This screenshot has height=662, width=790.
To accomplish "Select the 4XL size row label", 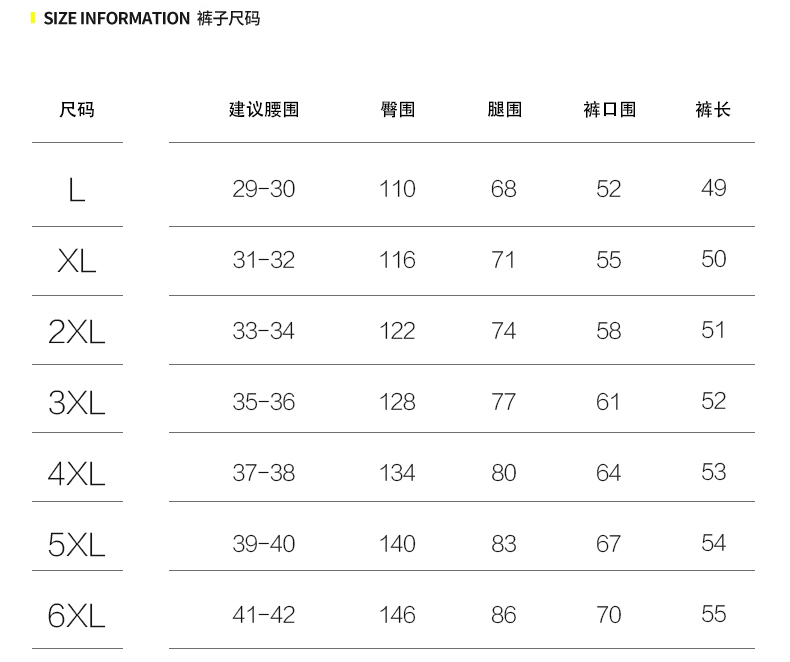I will pos(77,473).
